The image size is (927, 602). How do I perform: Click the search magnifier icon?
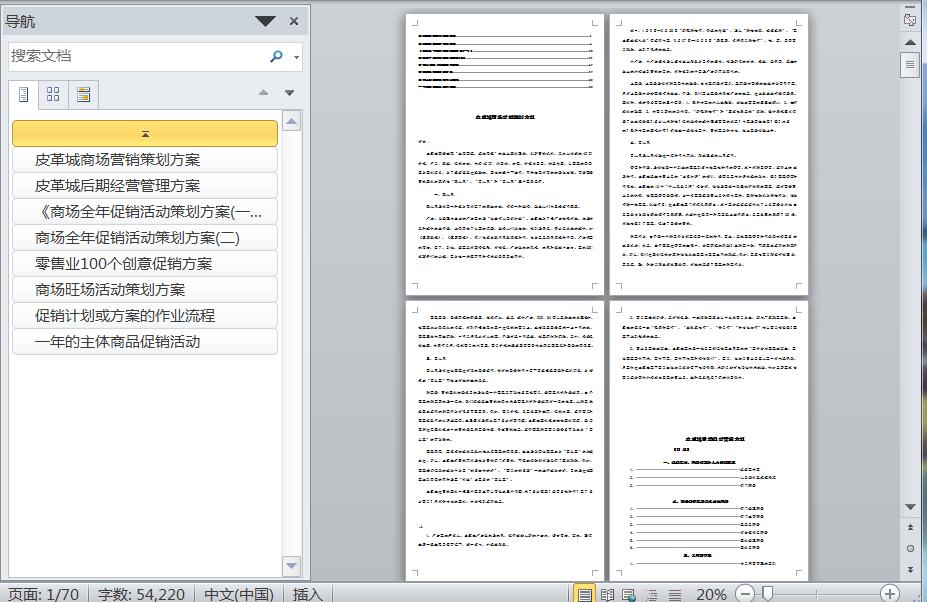[276, 57]
